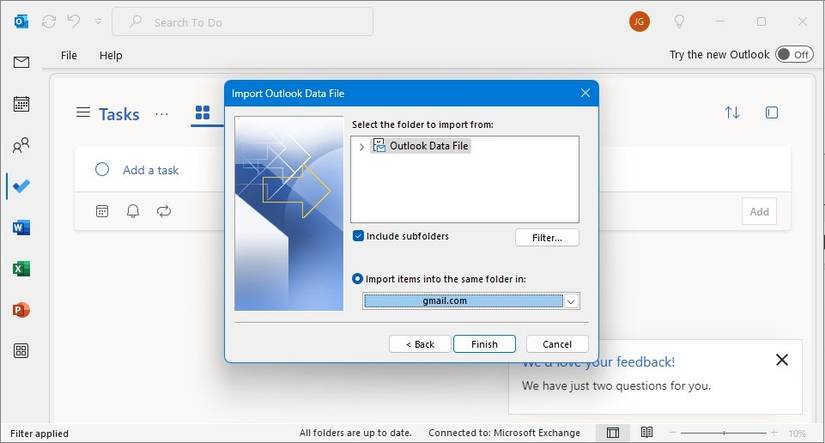Select Import items into same folder radio
This screenshot has height=443, width=825.
(x=358, y=278)
